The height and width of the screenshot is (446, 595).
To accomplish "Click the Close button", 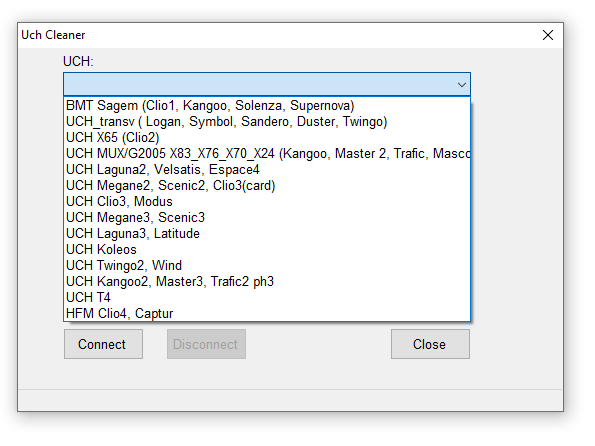I will (x=430, y=344).
